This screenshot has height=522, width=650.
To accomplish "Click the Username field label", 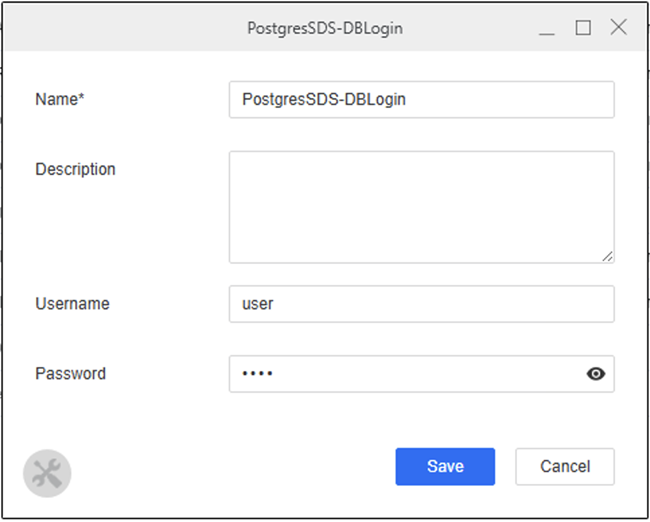I will (72, 303).
